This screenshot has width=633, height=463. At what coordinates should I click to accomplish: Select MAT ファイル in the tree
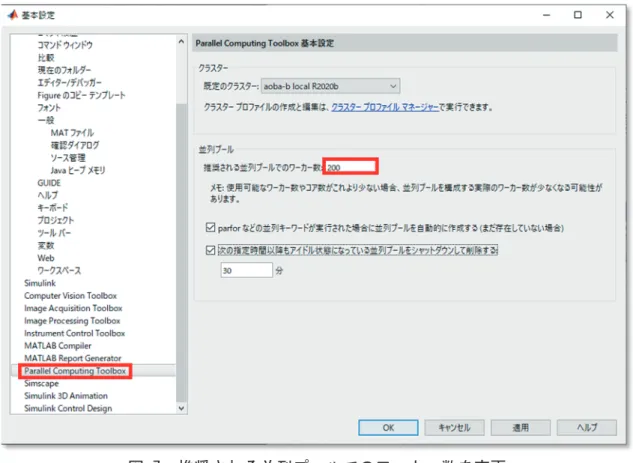tap(72, 132)
